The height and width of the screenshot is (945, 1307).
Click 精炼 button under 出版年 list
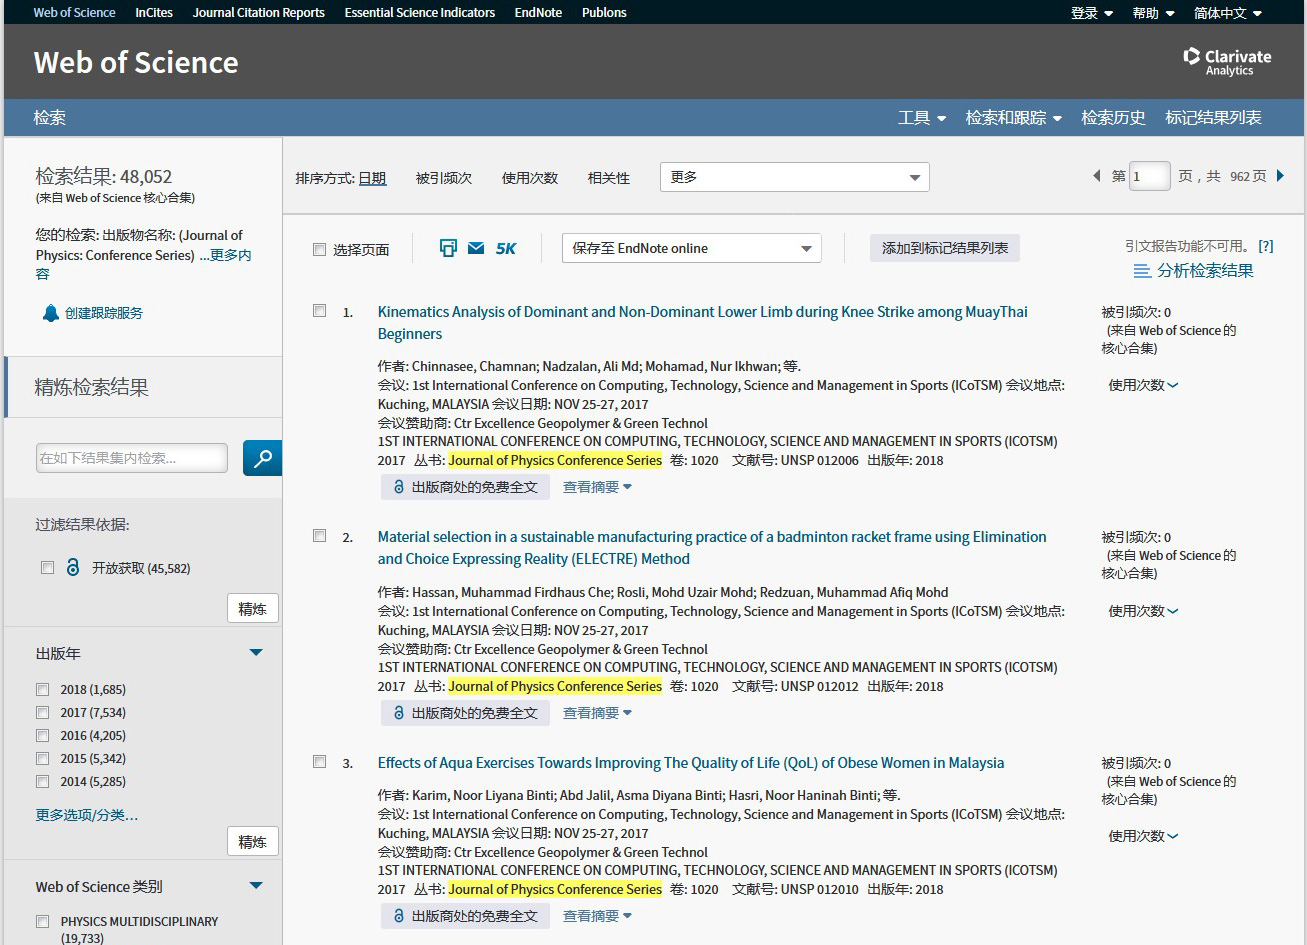[x=253, y=841]
